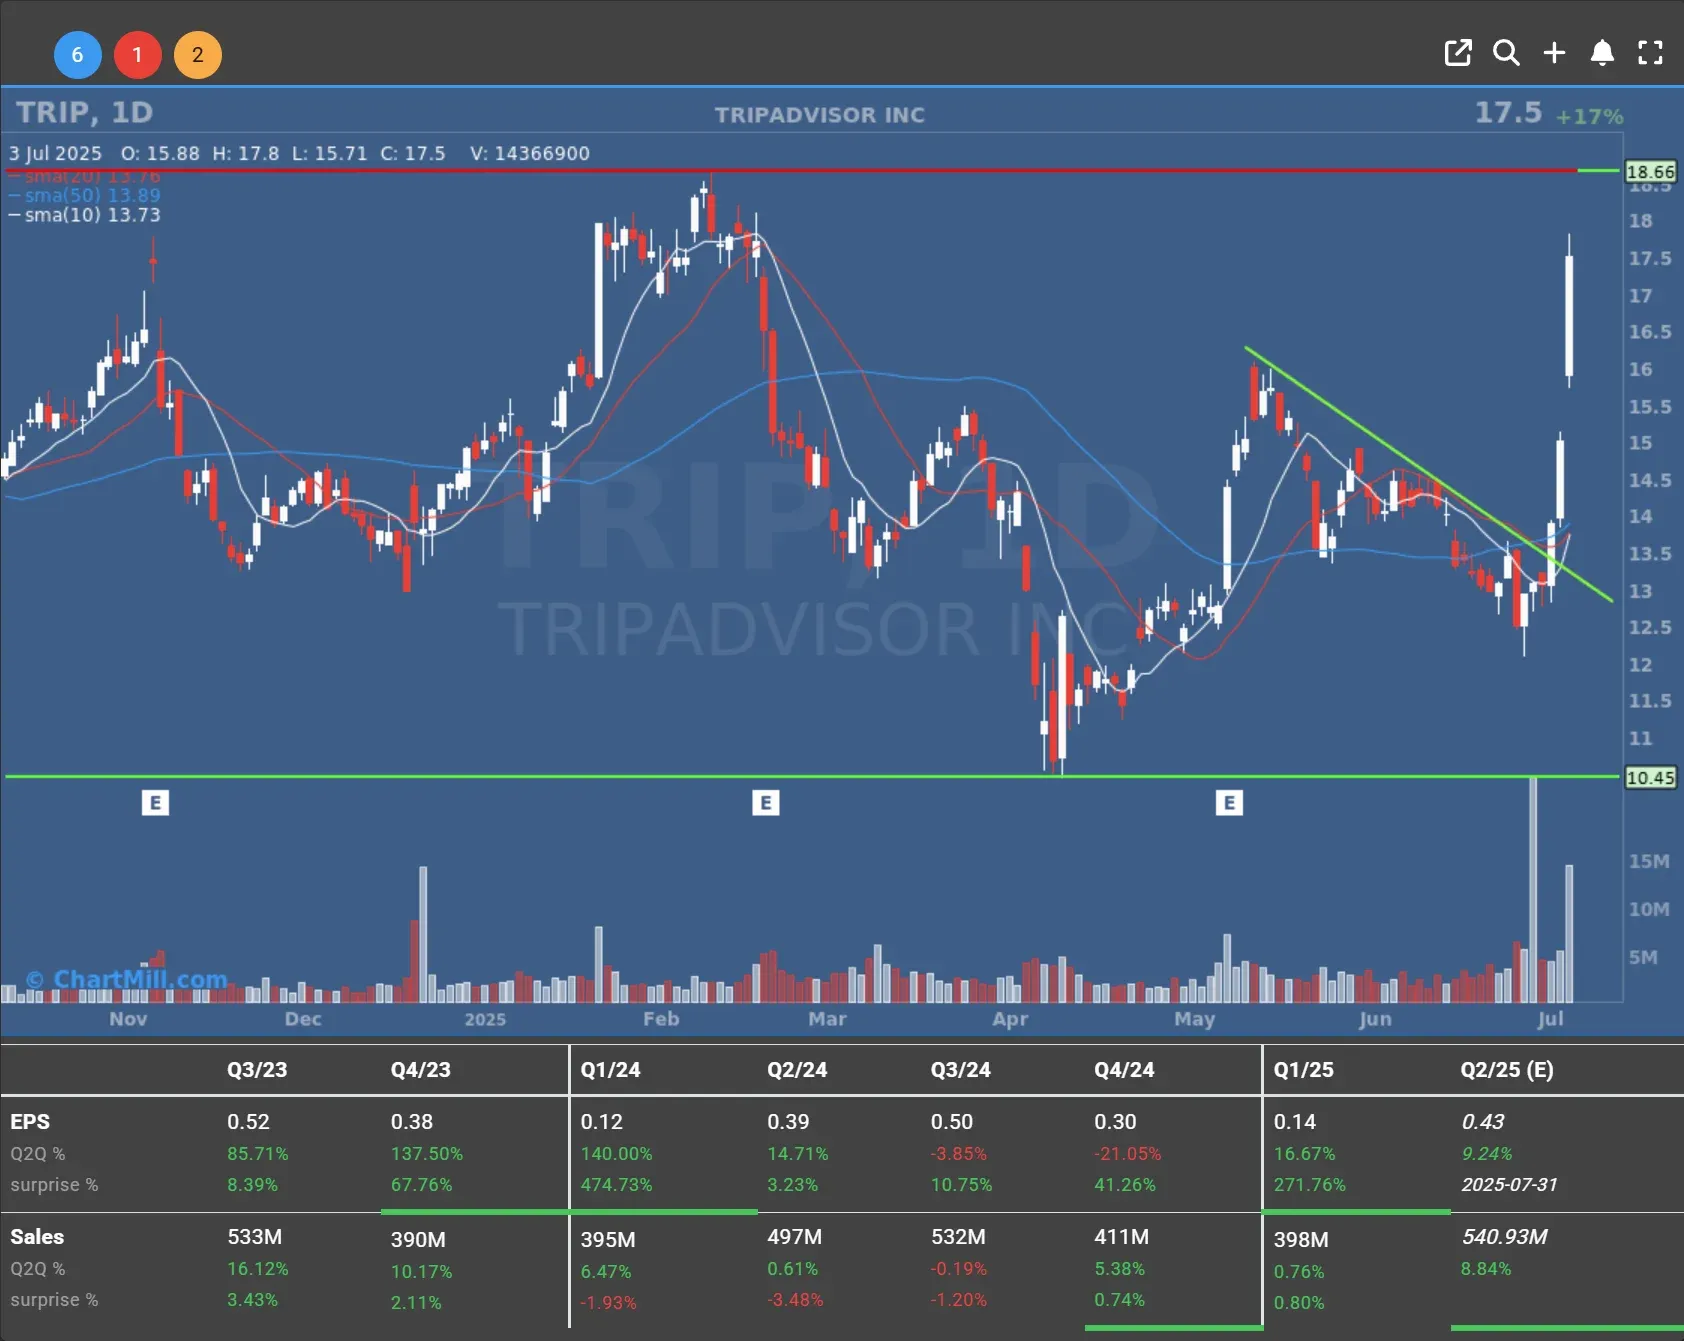Click the TRIPADVISOR INC chart title
This screenshot has height=1341, width=1684.
(x=820, y=115)
